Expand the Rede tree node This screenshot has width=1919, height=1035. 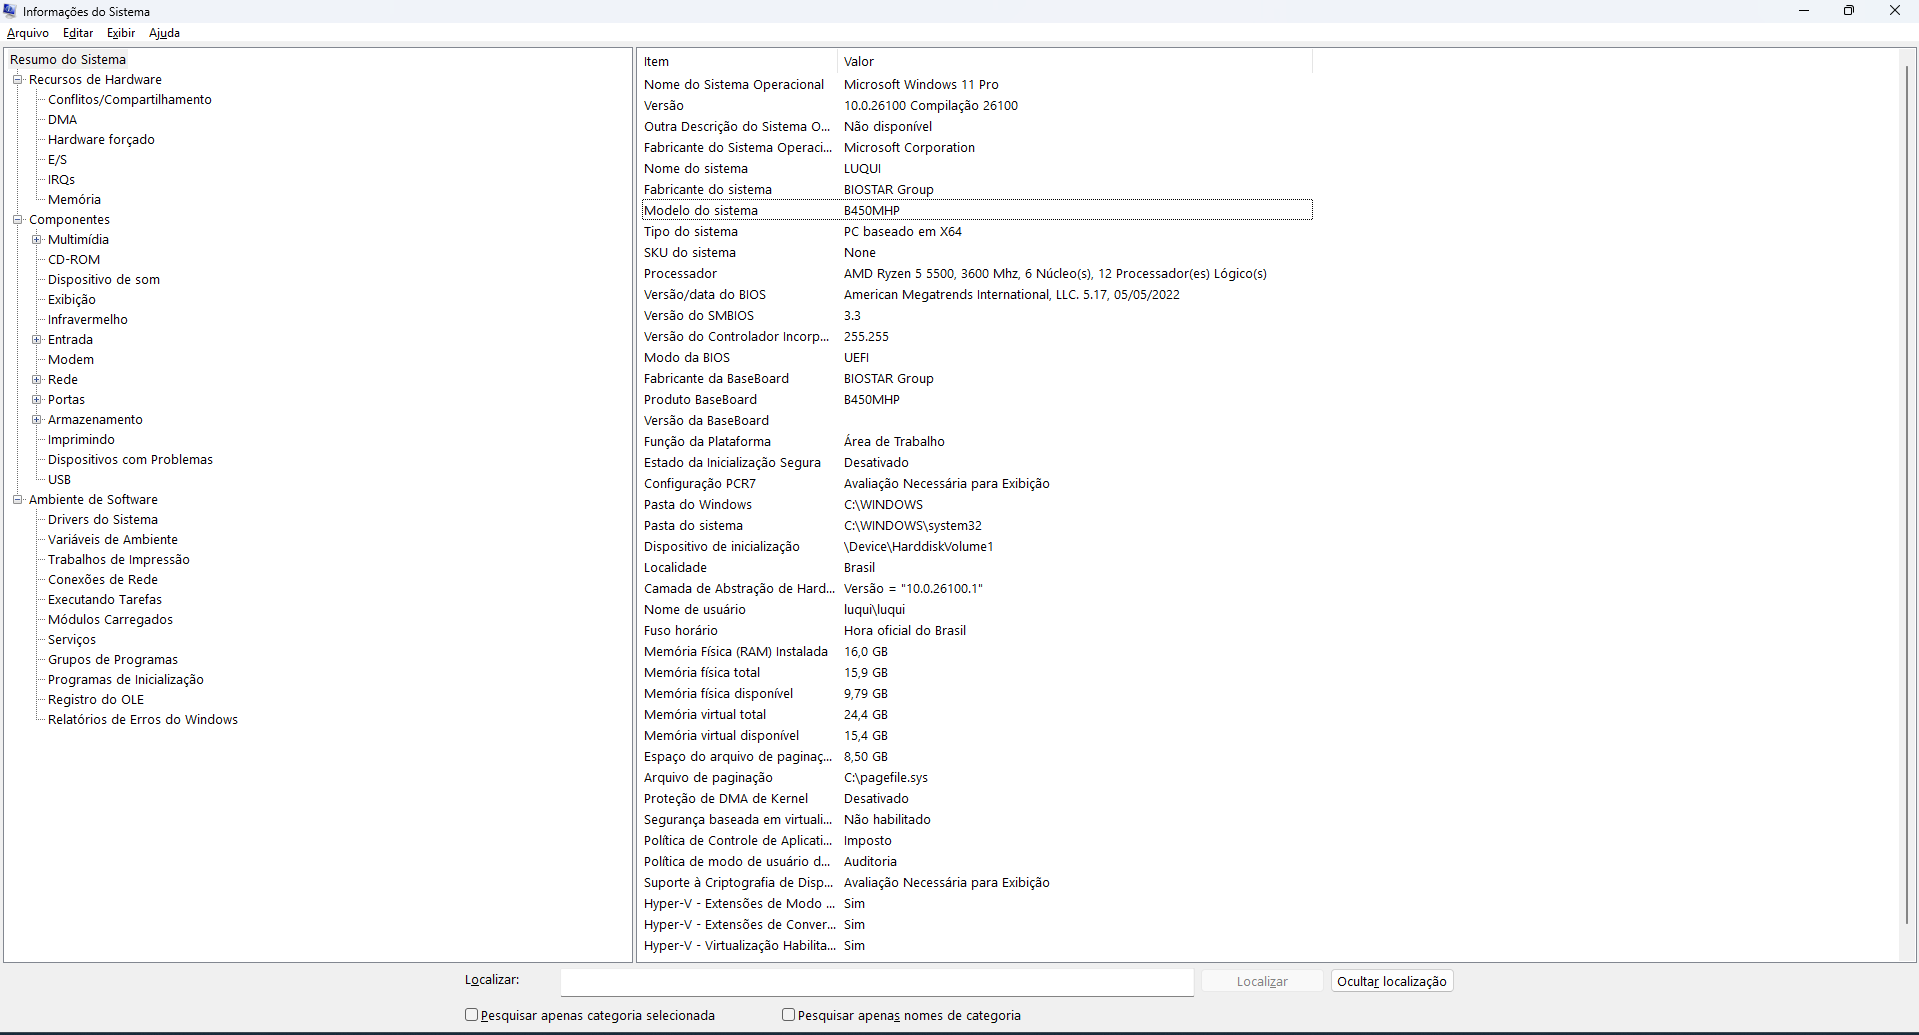(x=36, y=380)
